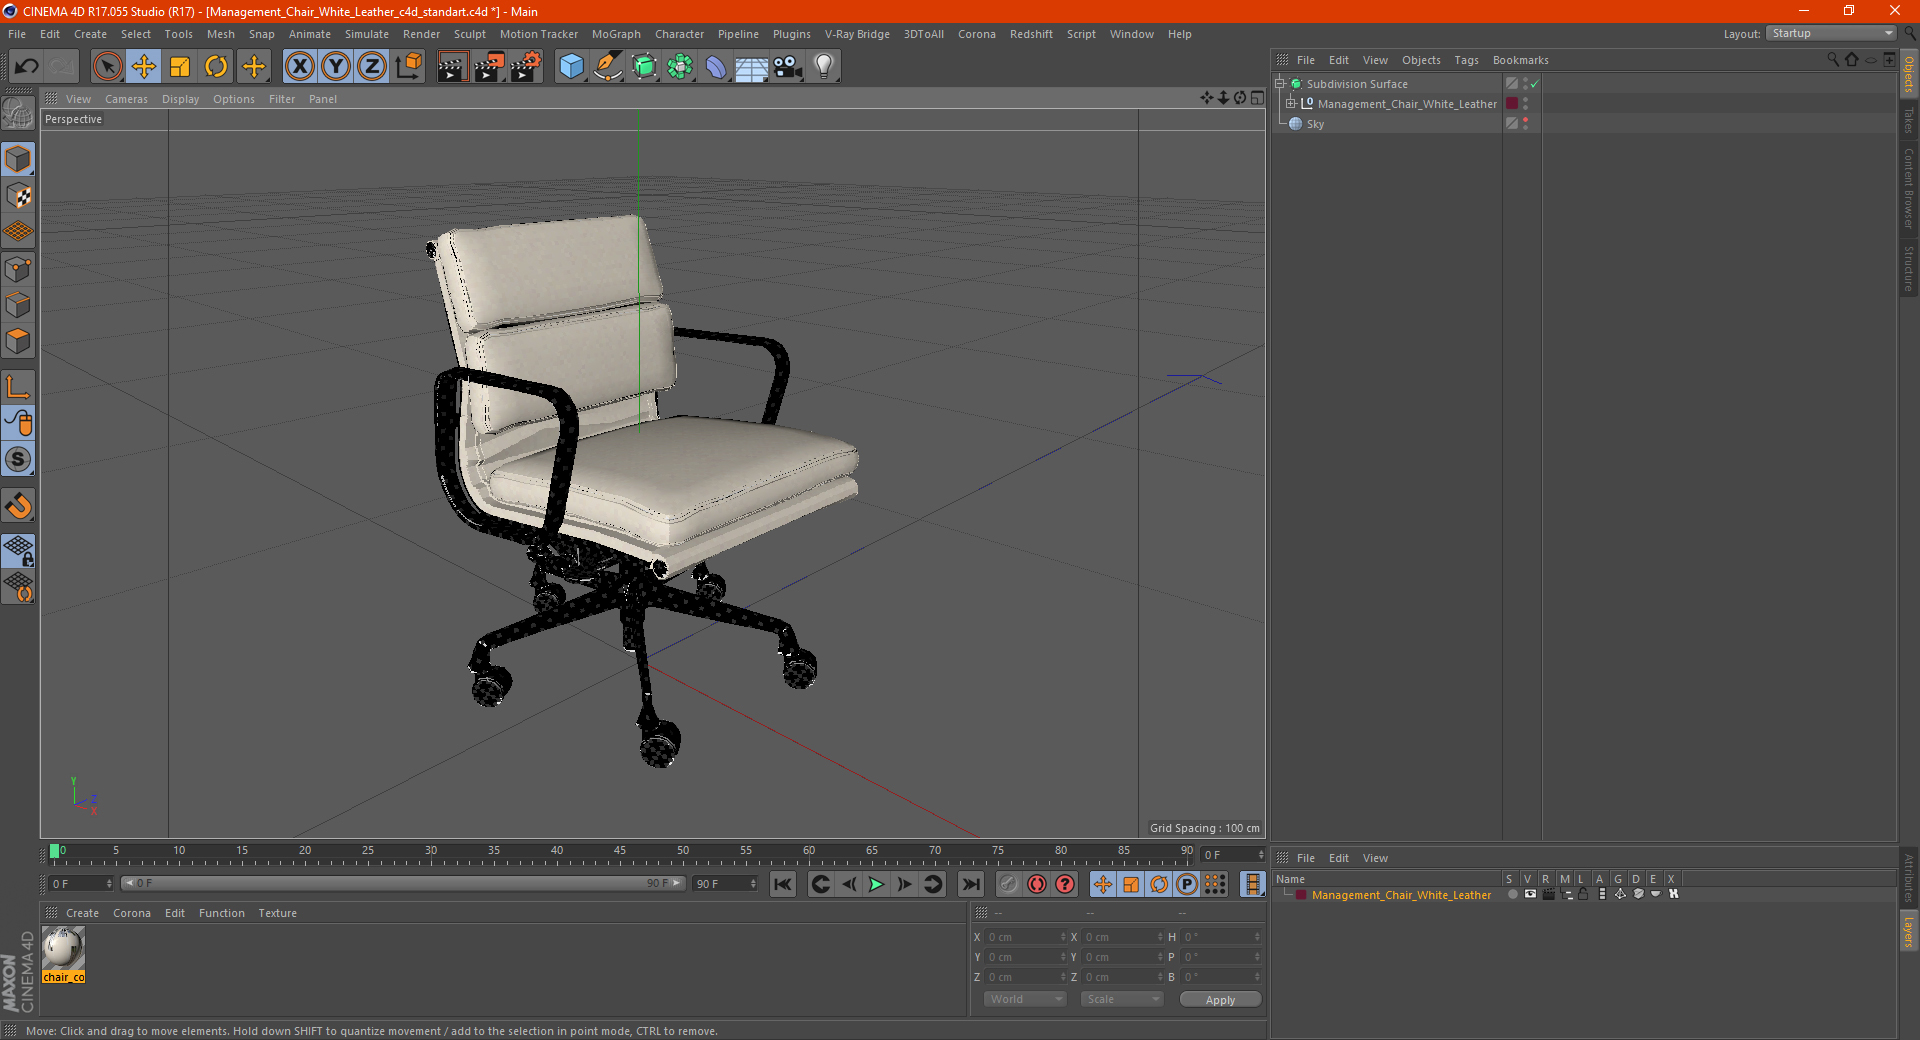1920x1040 pixels.
Task: Render the current view clapperboard
Action: tap(452, 67)
